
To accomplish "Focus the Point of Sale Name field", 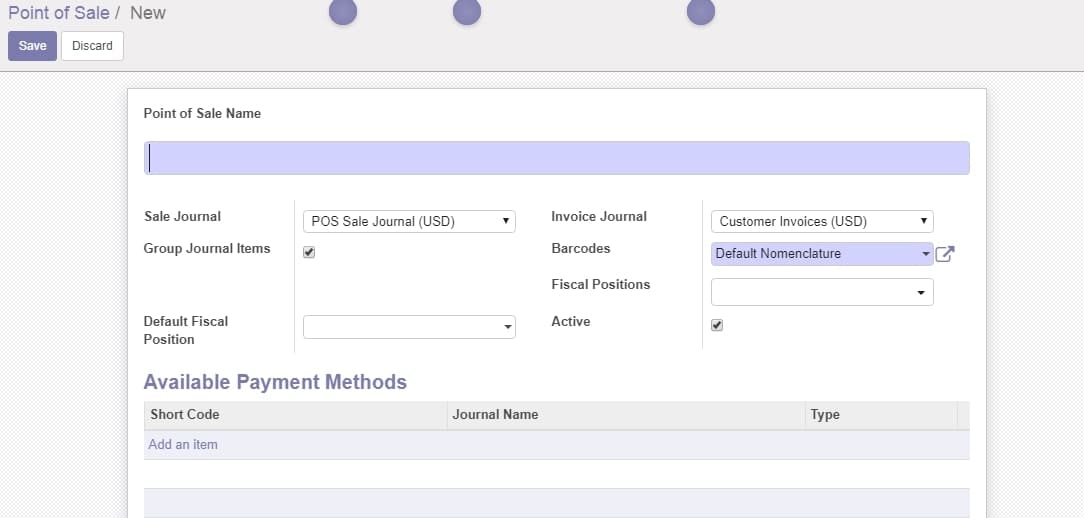I will pos(557,158).
